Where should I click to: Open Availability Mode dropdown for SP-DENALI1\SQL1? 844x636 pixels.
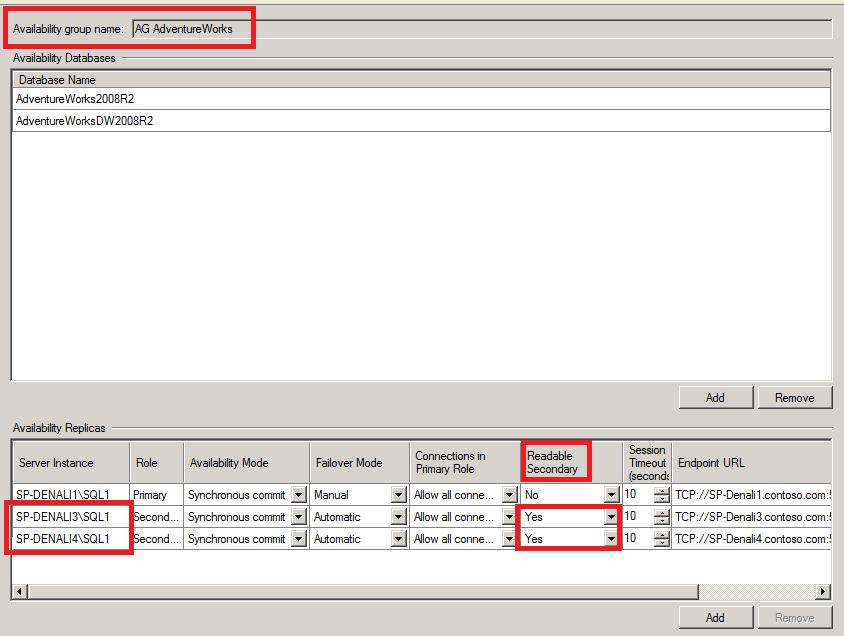click(x=299, y=494)
